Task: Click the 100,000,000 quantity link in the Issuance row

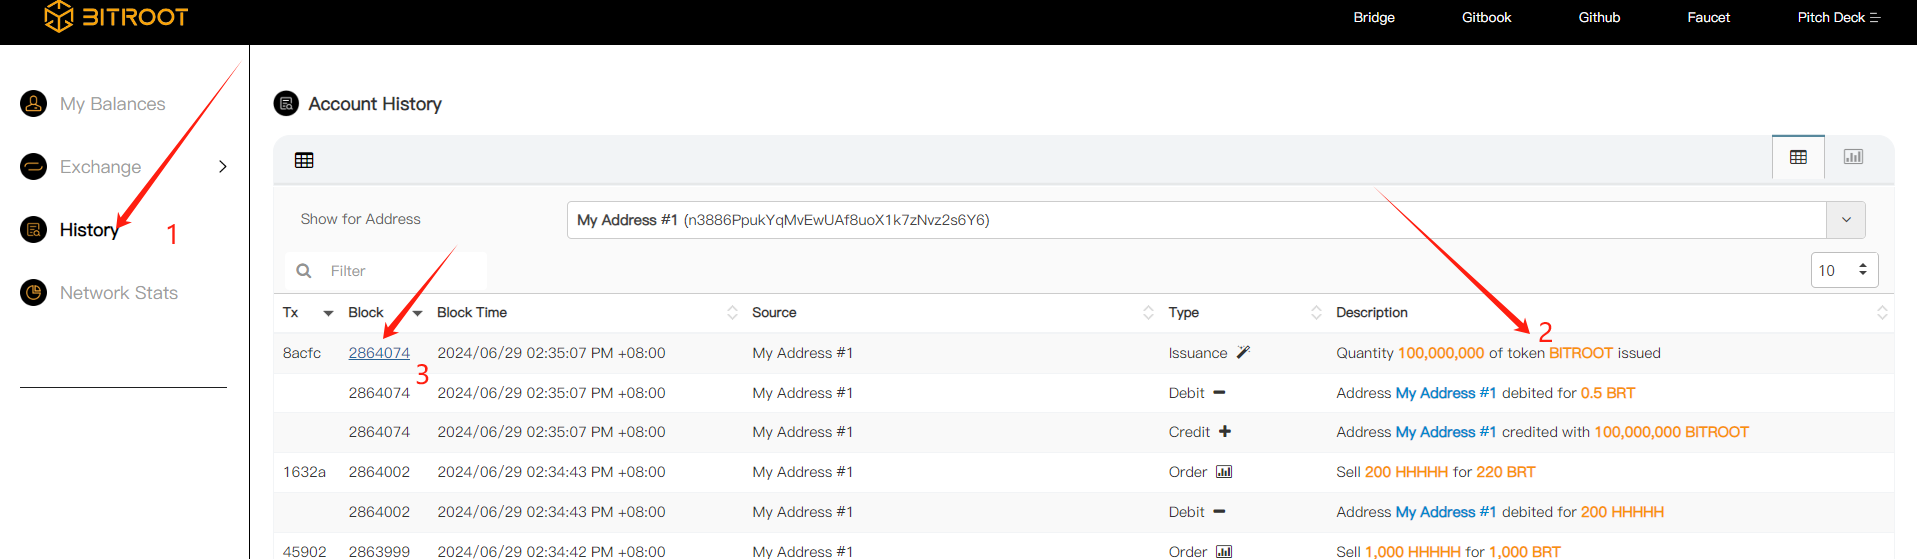Action: (x=1441, y=353)
